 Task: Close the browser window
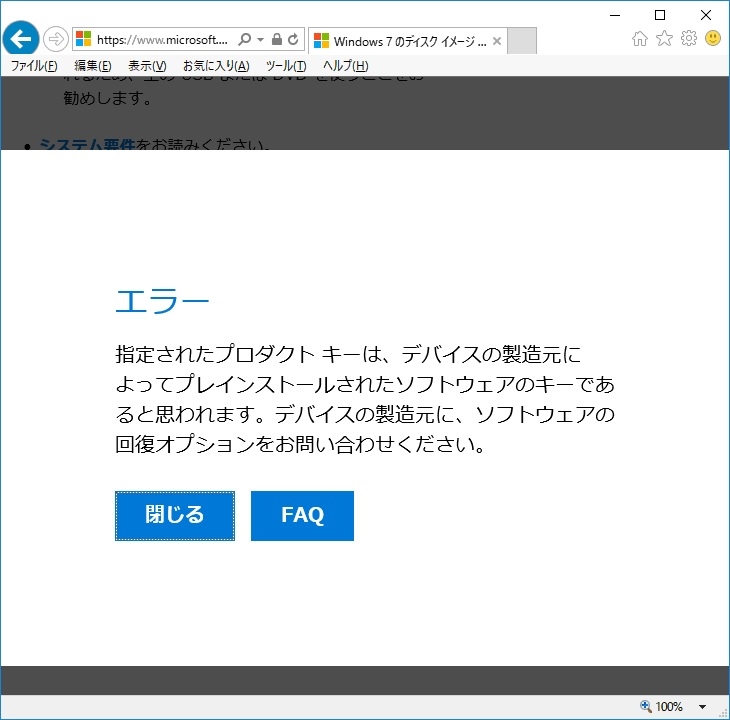706,15
